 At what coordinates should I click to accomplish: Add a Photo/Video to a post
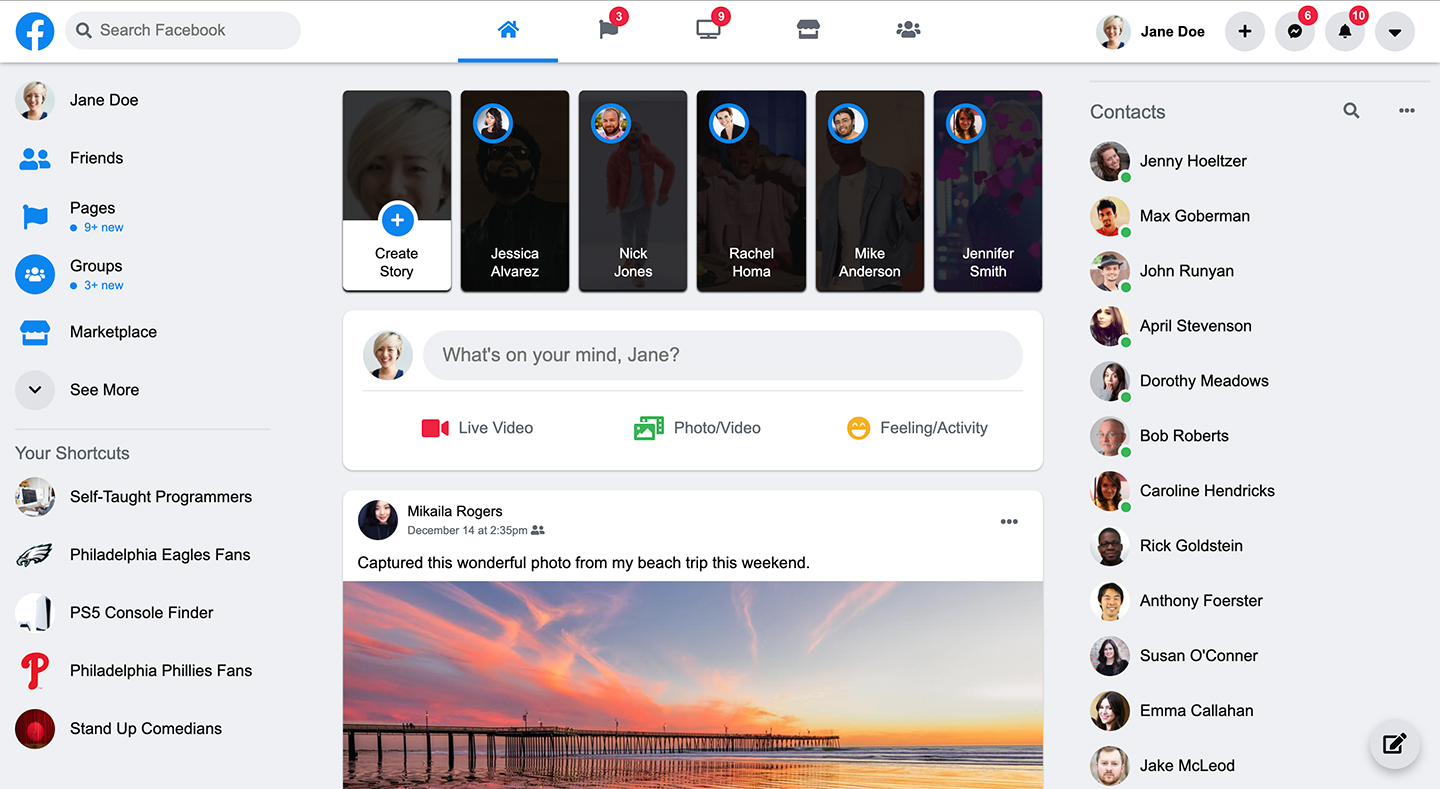[x=697, y=427]
